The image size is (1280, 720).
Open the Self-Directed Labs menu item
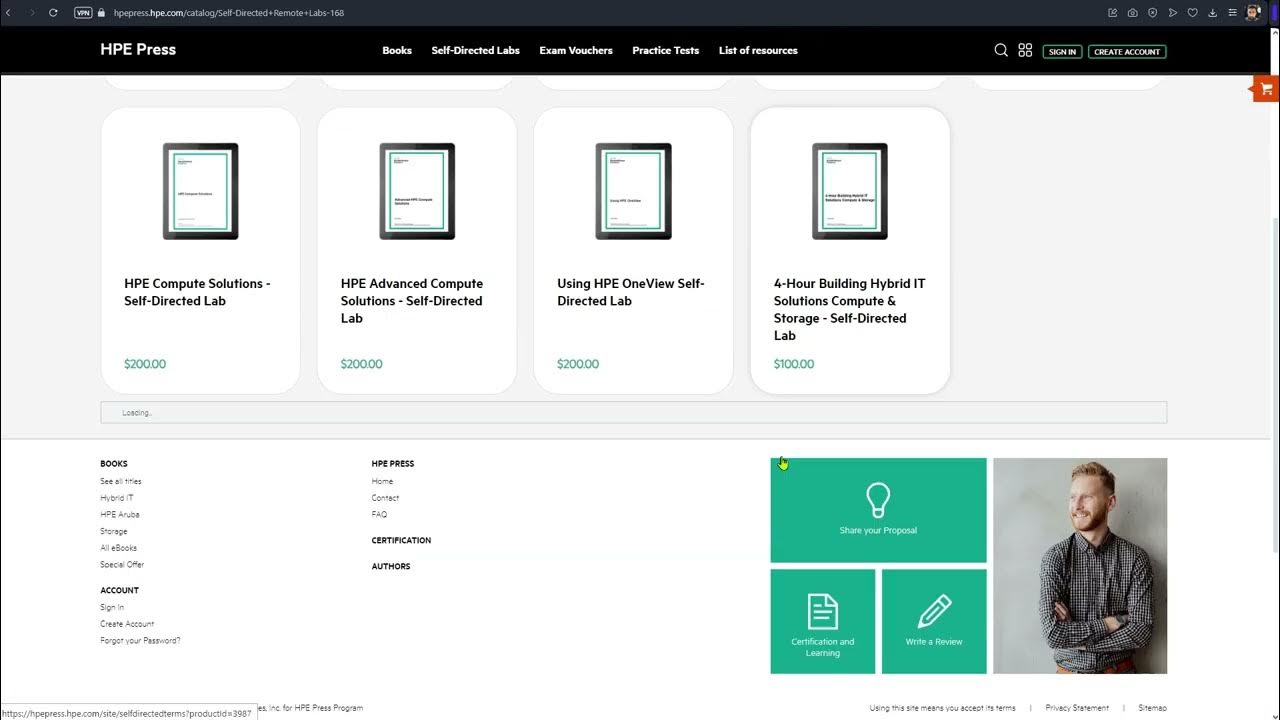(476, 50)
